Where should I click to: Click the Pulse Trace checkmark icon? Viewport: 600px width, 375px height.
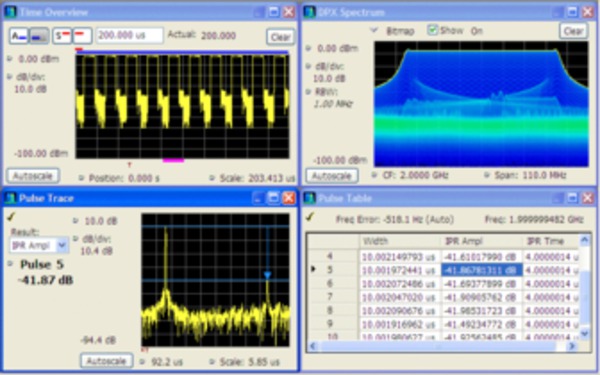11,217
